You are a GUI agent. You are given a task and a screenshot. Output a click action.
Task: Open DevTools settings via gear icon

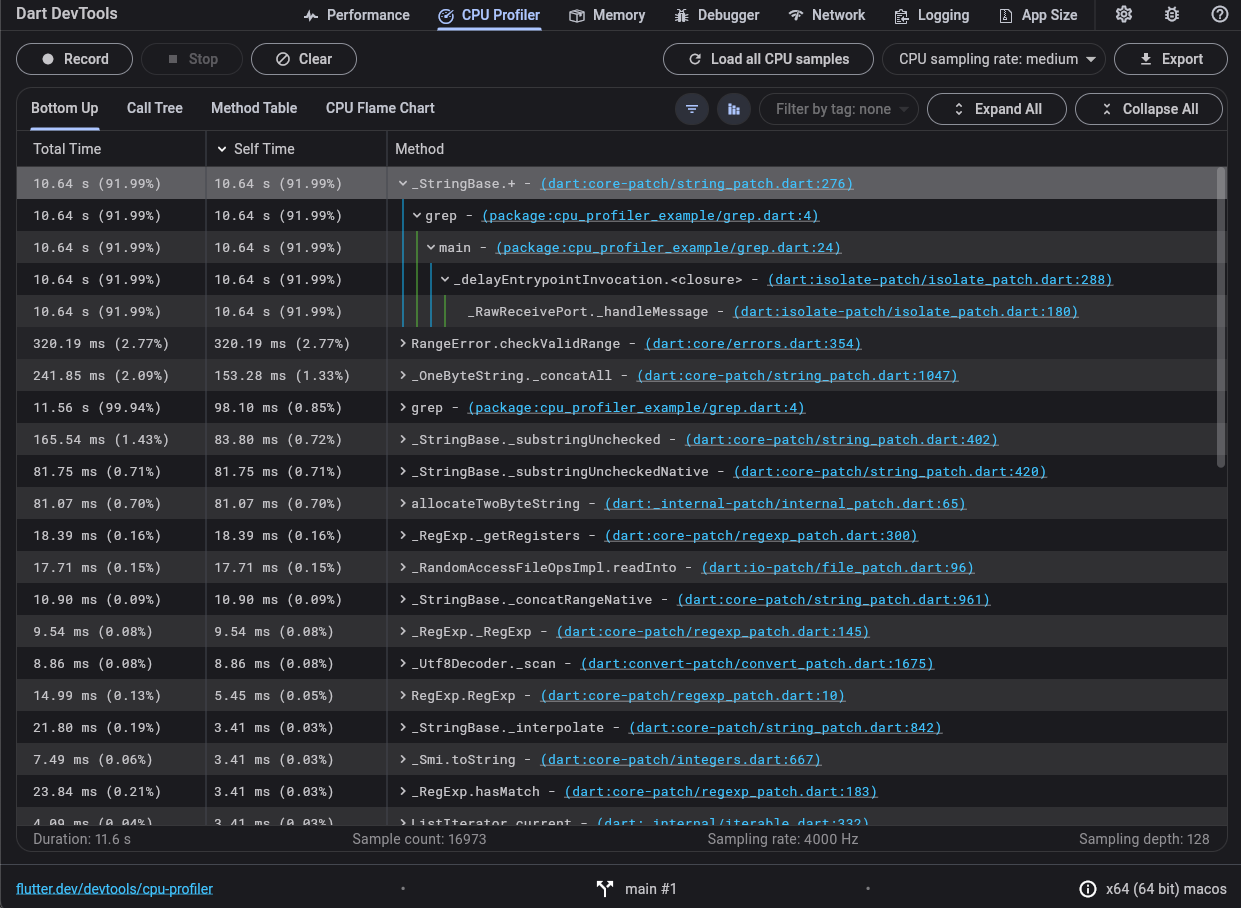(x=1124, y=14)
